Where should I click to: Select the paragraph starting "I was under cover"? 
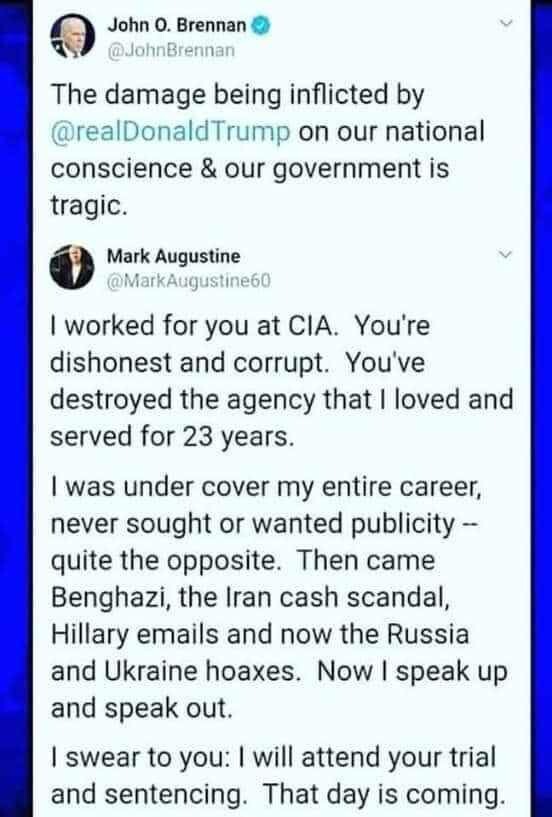[x=279, y=597]
